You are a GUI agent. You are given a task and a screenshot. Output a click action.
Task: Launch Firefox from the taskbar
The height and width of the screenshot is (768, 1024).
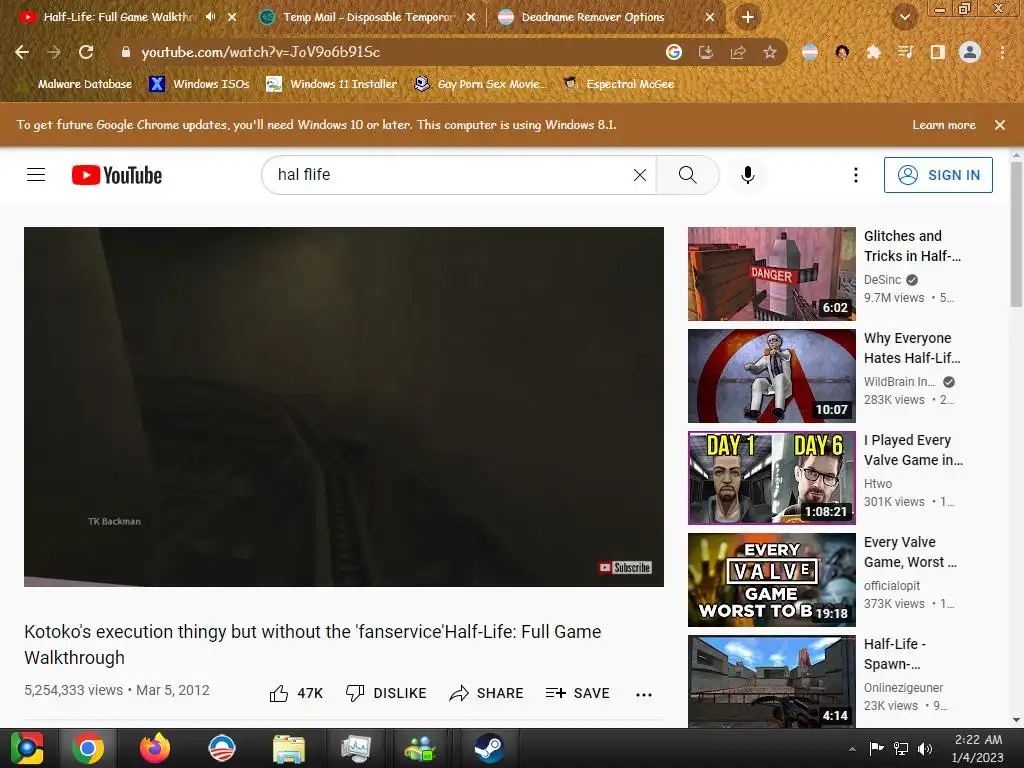pyautogui.click(x=155, y=748)
